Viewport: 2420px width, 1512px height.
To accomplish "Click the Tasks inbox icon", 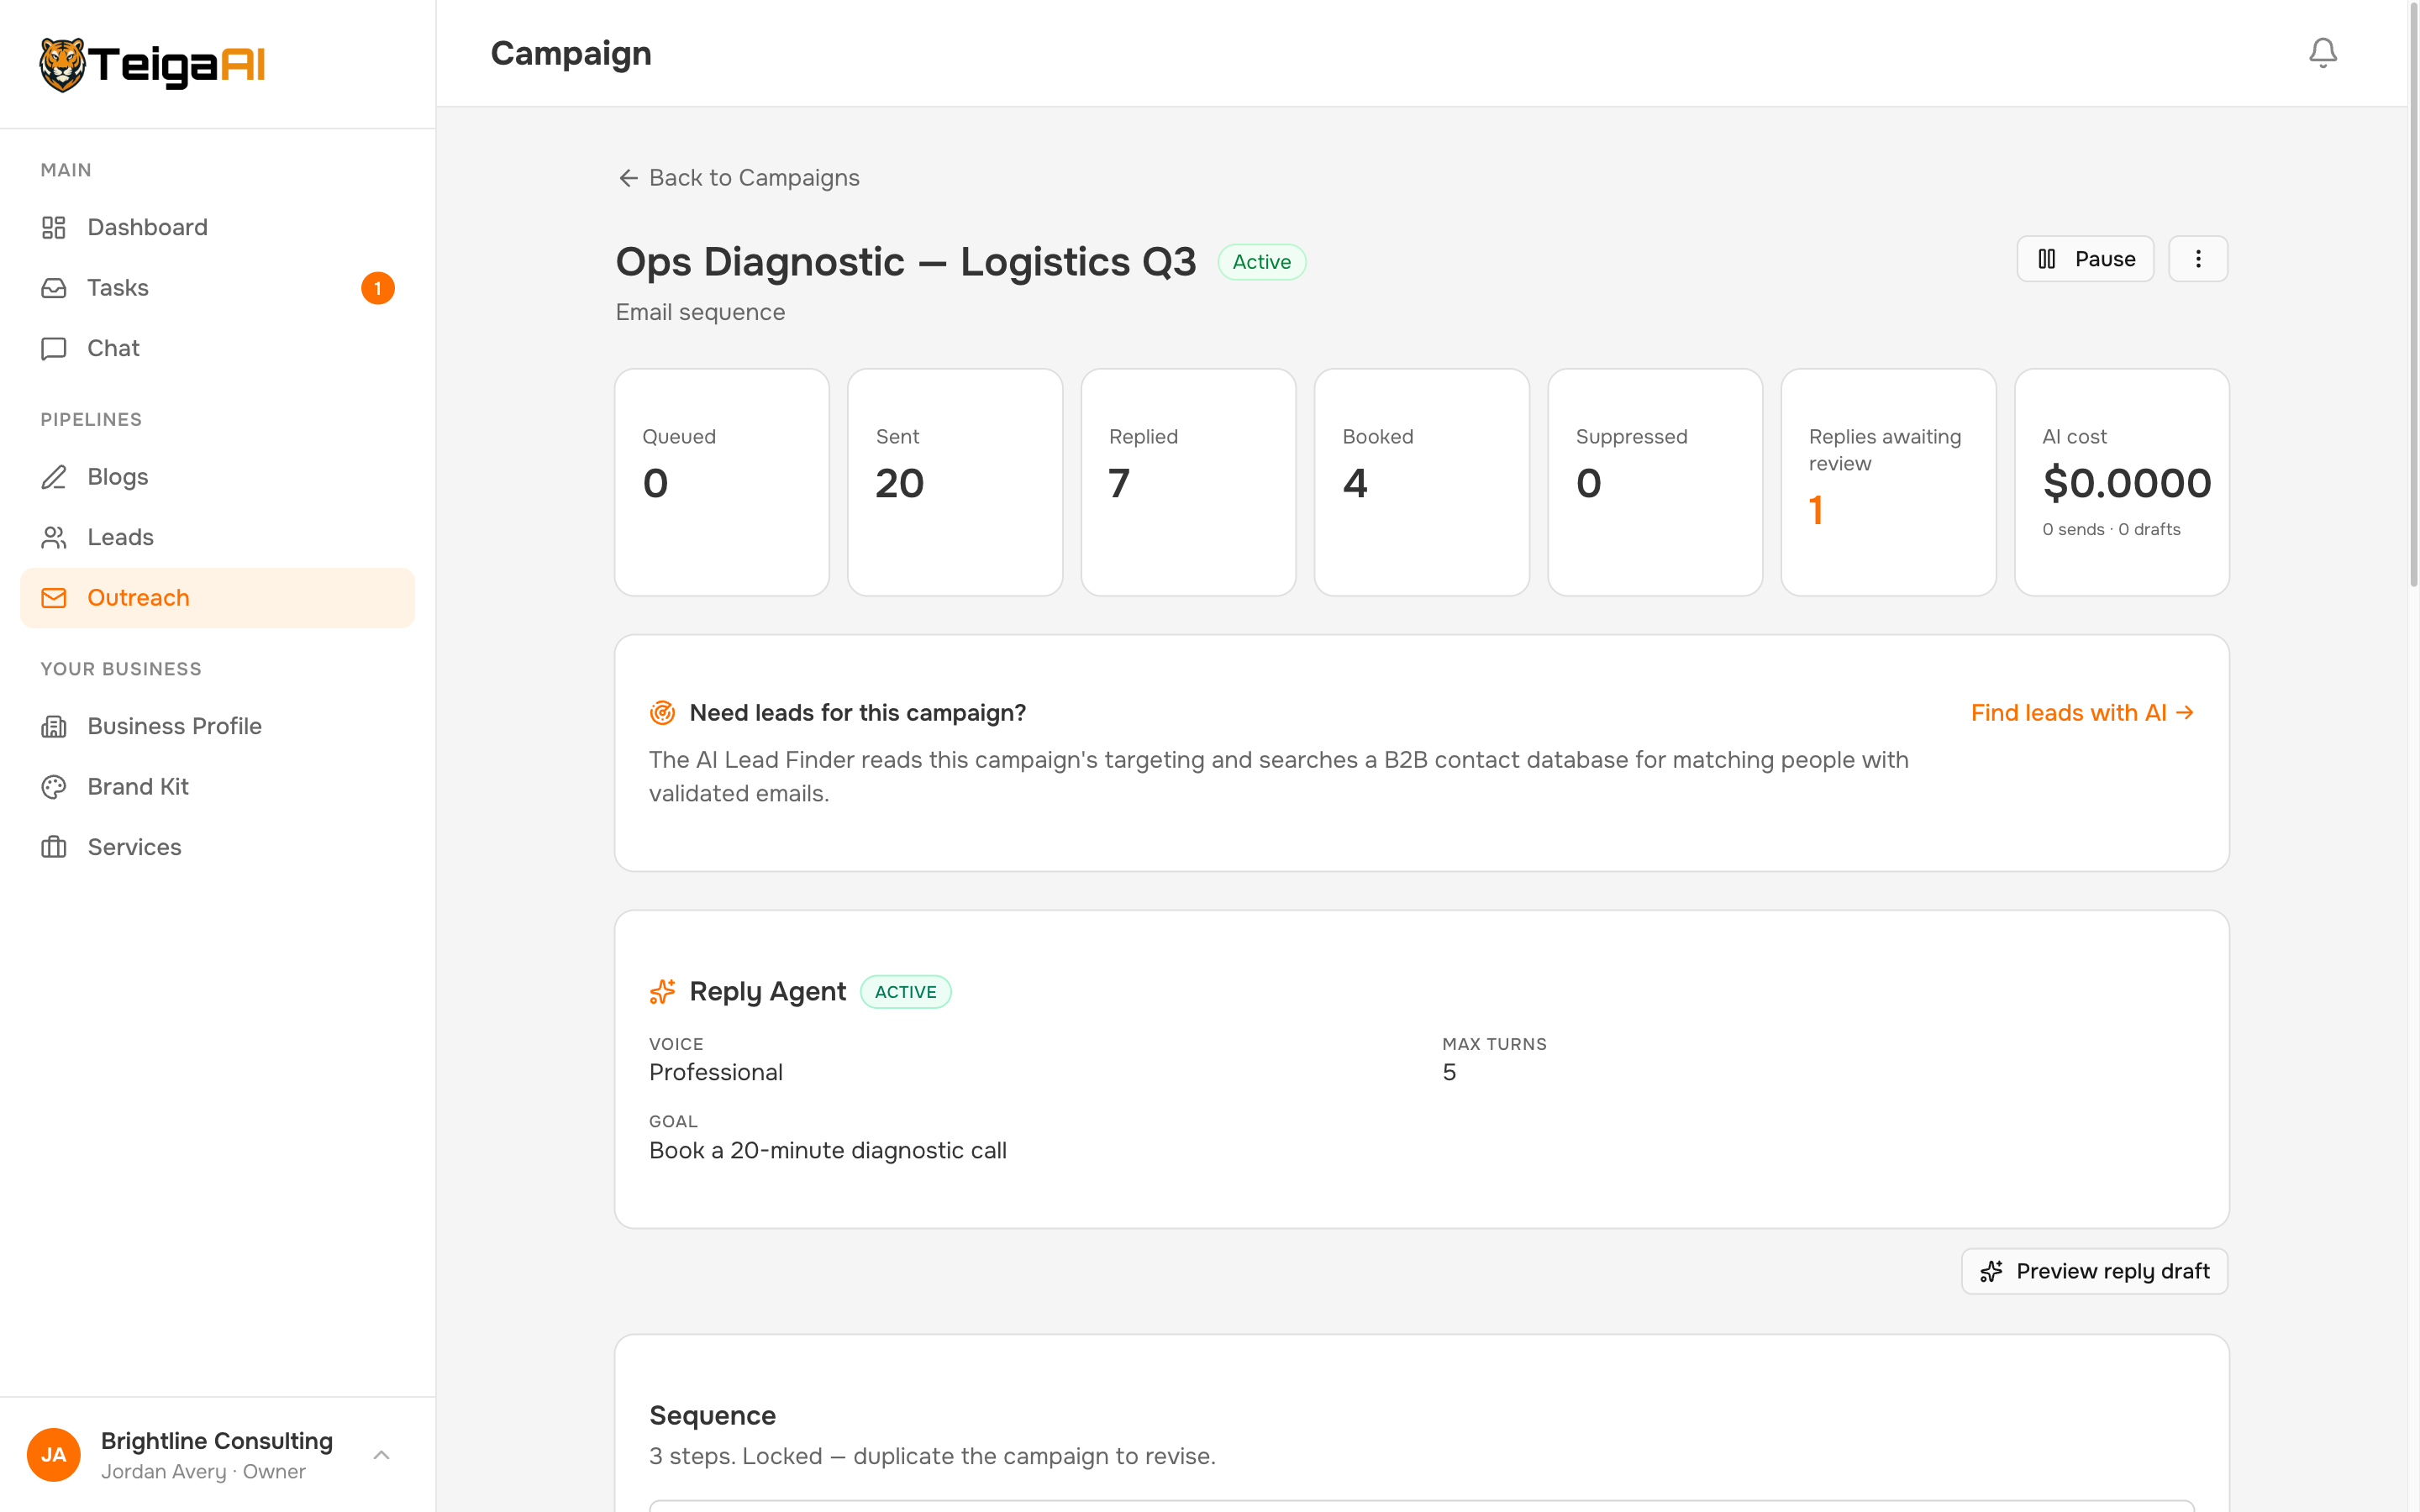I will pos(54,288).
